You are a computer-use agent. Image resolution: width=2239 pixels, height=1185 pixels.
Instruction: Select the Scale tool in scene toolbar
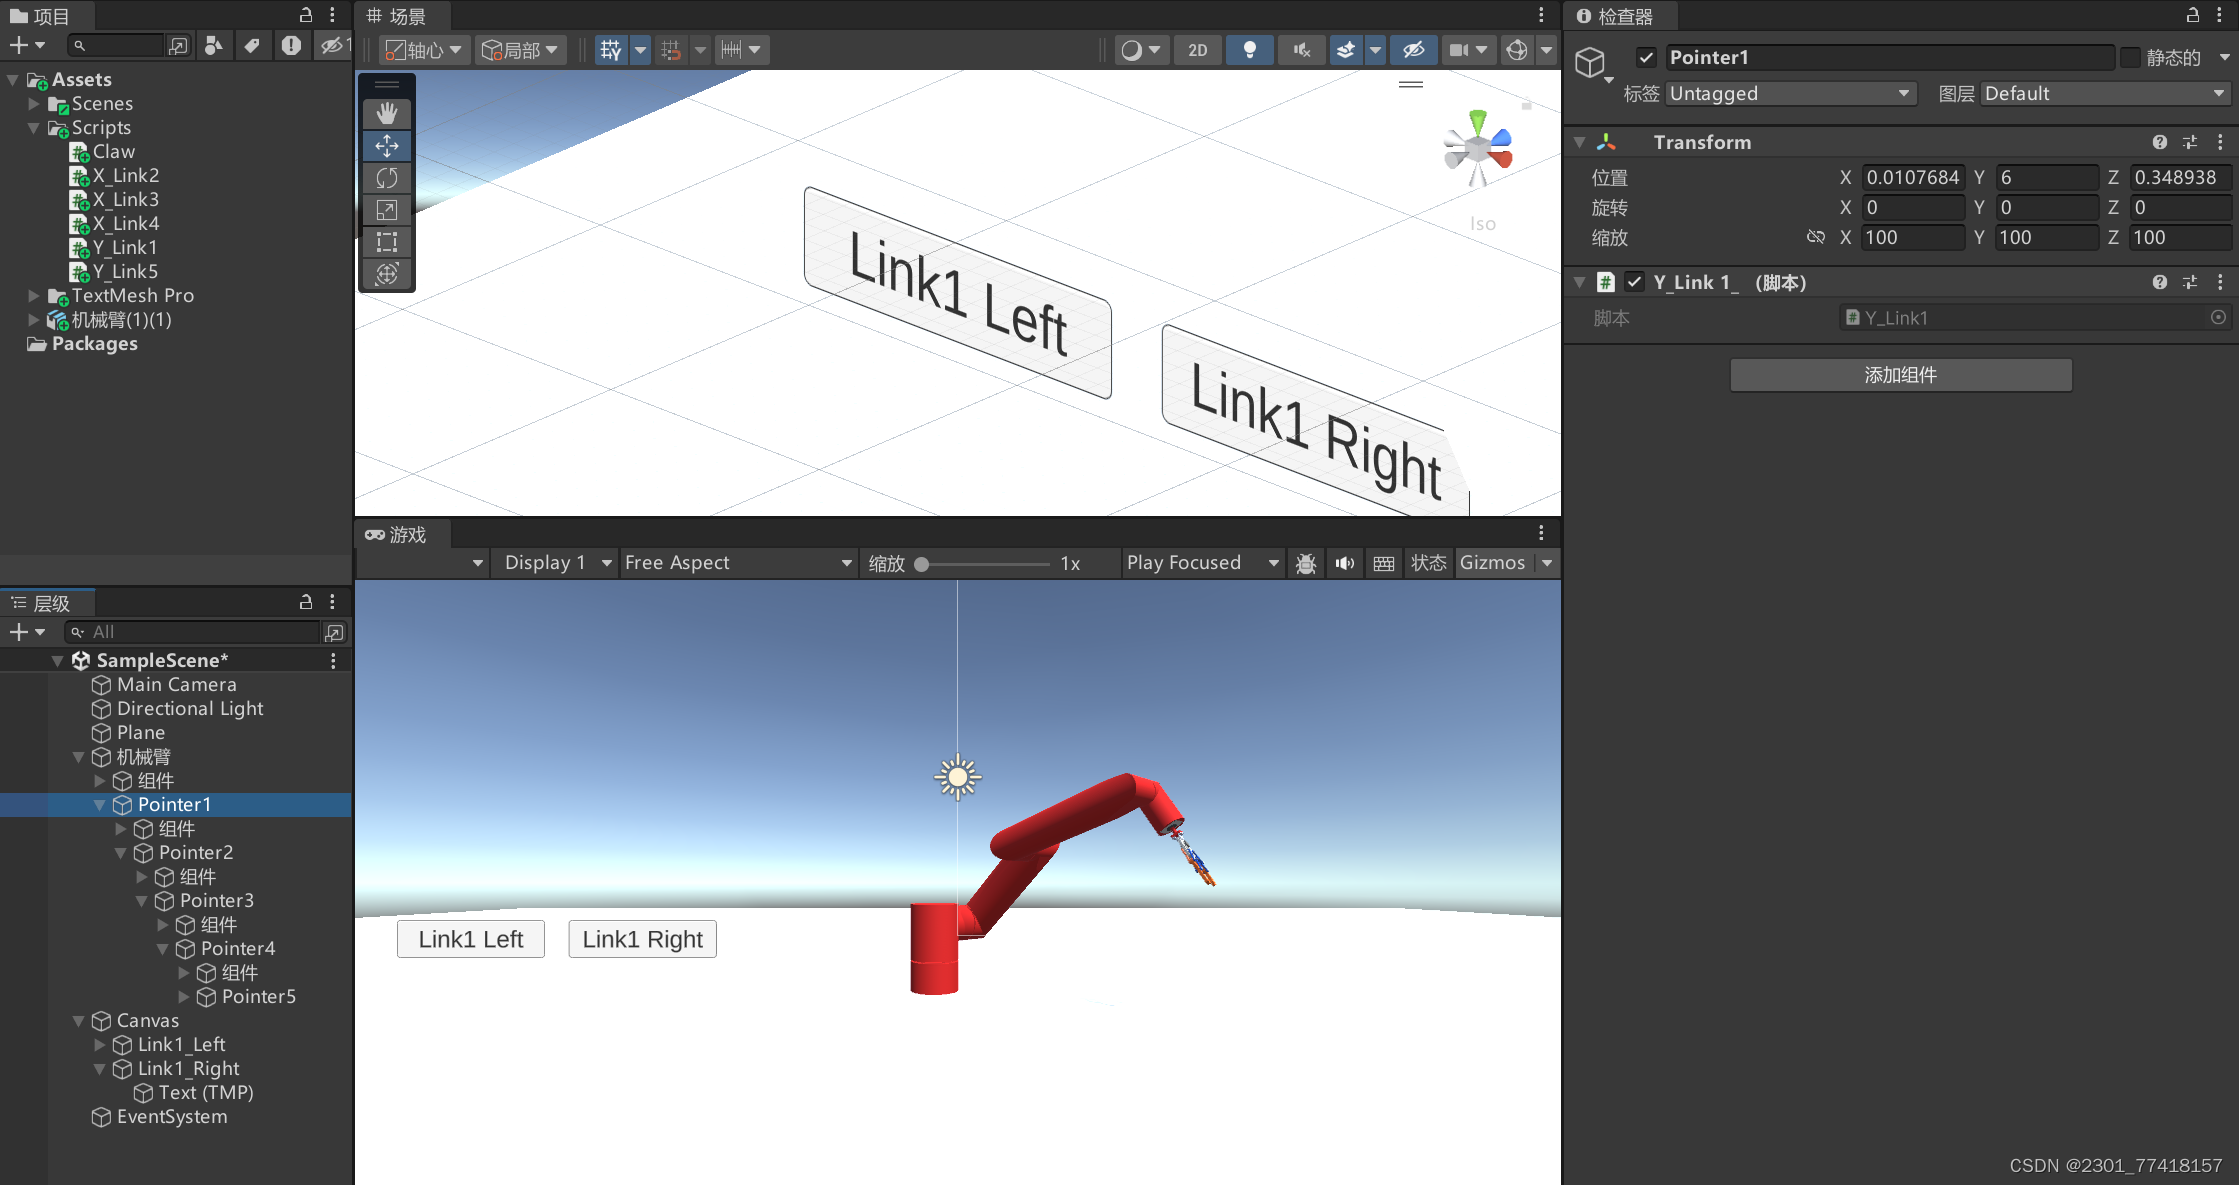pyautogui.click(x=387, y=210)
